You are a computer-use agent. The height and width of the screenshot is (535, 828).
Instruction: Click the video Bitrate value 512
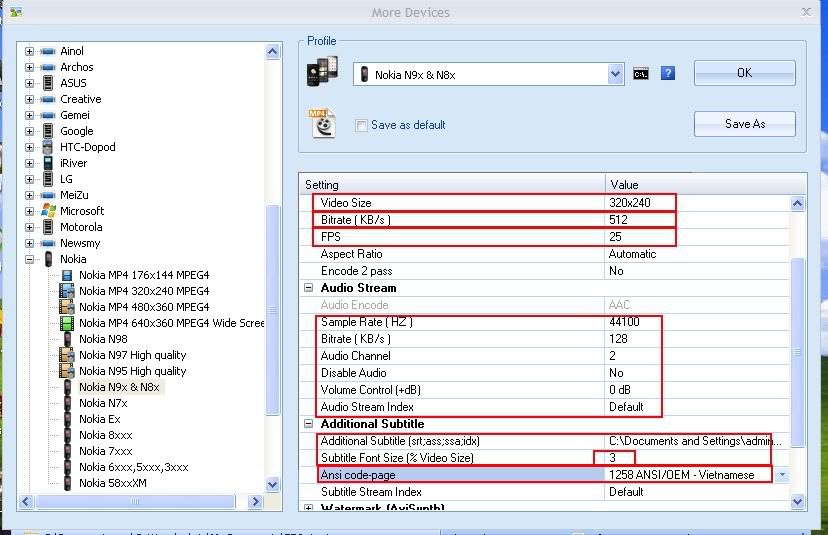coord(618,220)
